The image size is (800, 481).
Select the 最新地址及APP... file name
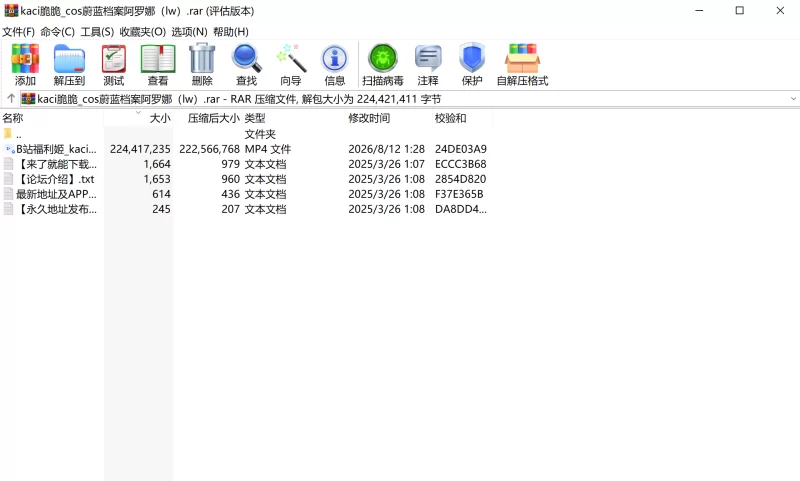56,194
